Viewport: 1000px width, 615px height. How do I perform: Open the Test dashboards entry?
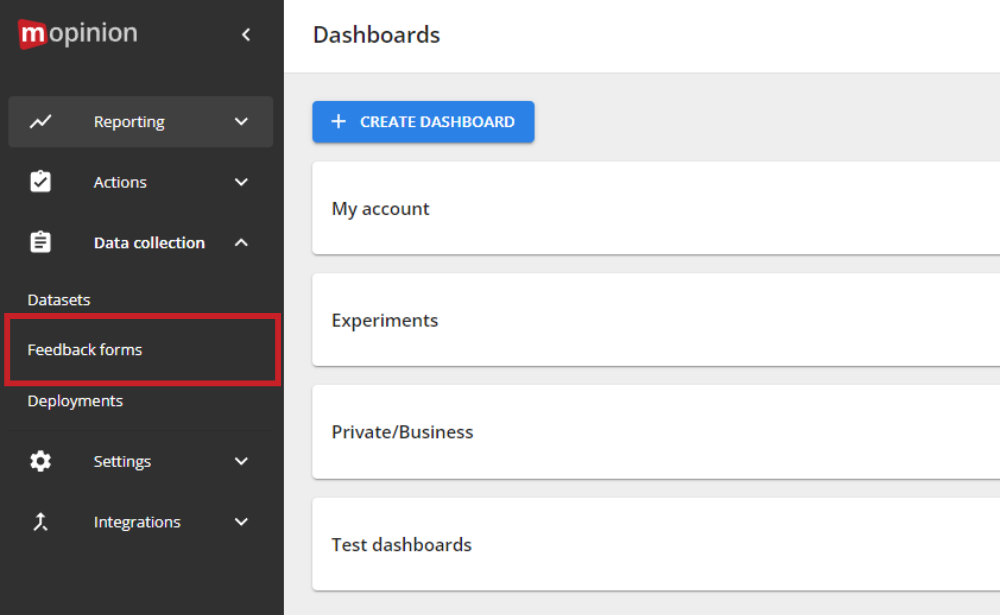(401, 544)
